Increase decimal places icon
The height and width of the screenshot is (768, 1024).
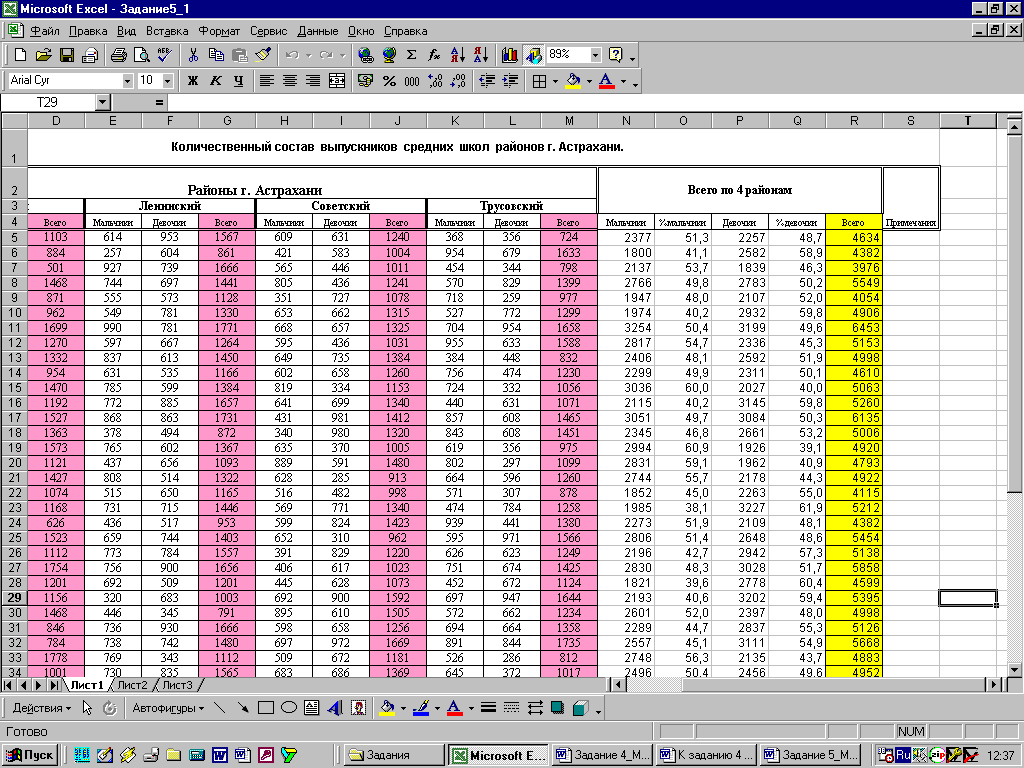(436, 81)
